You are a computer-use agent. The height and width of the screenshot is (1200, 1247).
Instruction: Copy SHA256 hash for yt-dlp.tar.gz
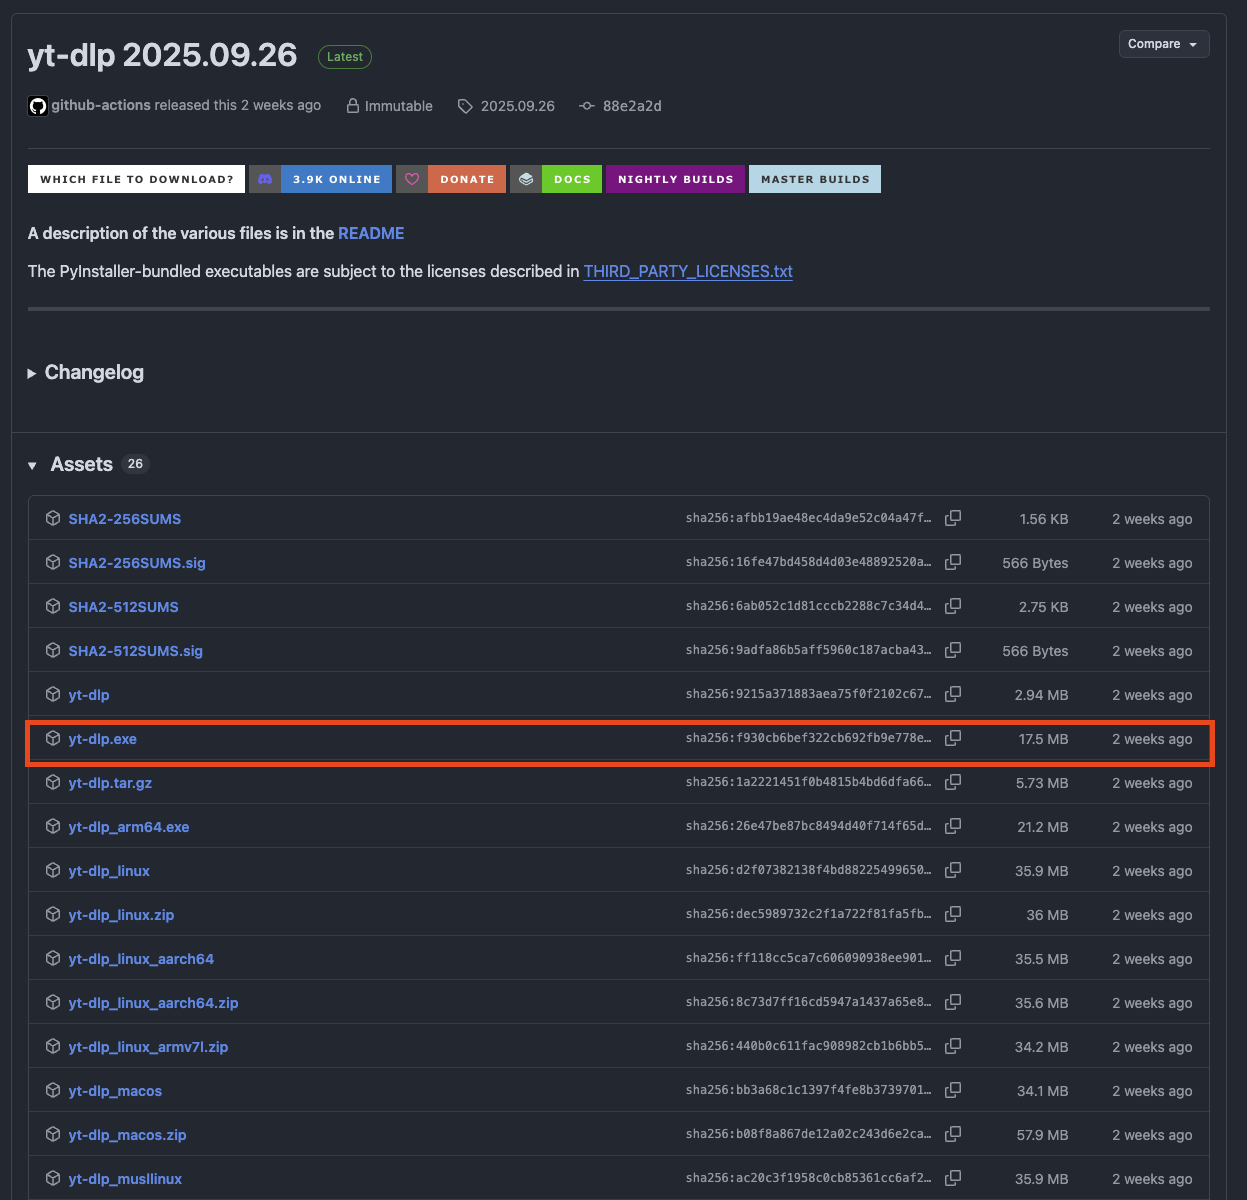click(953, 782)
